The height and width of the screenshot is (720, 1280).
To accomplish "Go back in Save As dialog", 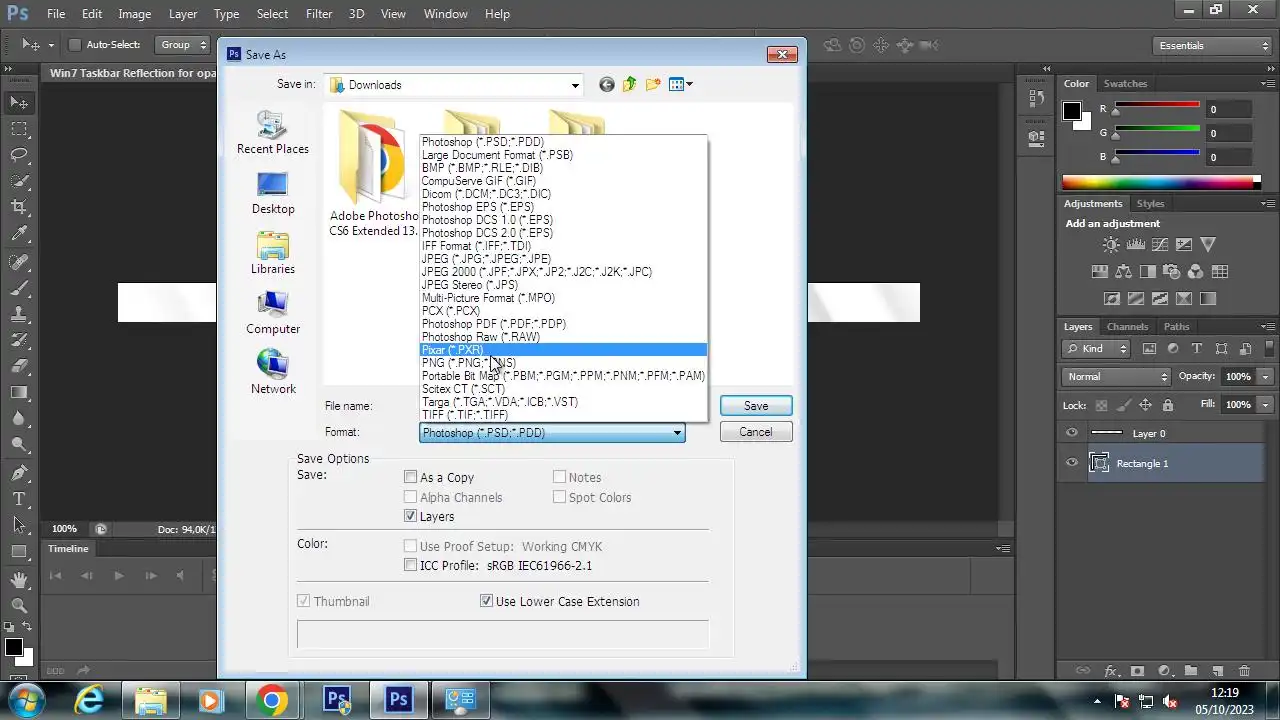I will [606, 85].
